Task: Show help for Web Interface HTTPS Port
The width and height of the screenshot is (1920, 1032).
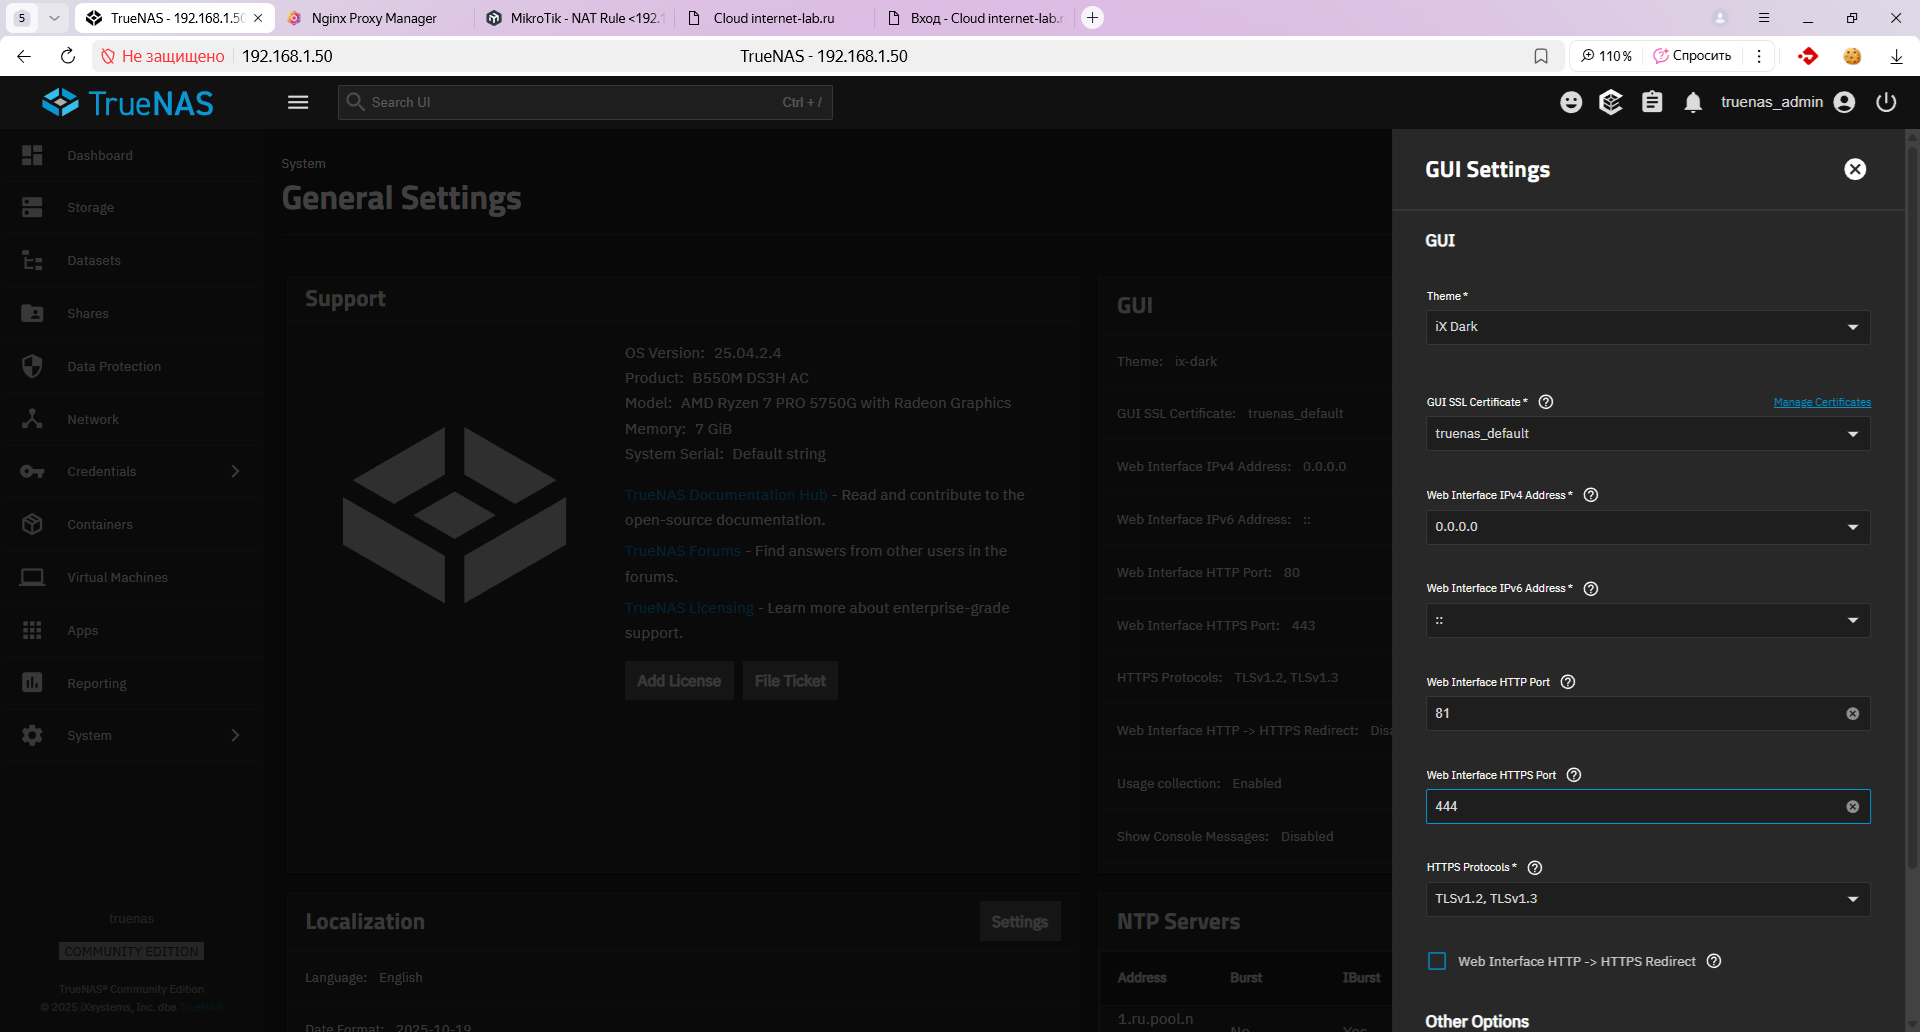Action: pyautogui.click(x=1573, y=775)
